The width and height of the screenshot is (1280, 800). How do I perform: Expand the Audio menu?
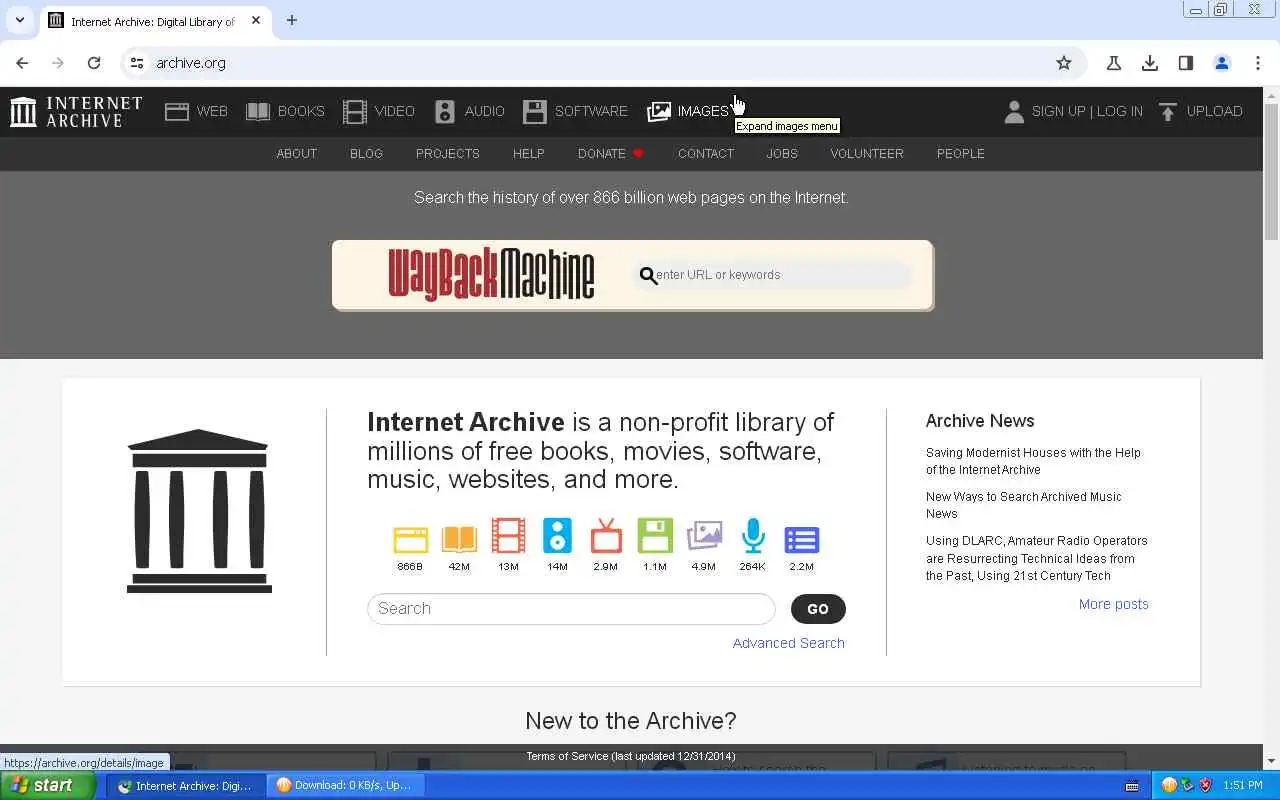[x=469, y=111]
